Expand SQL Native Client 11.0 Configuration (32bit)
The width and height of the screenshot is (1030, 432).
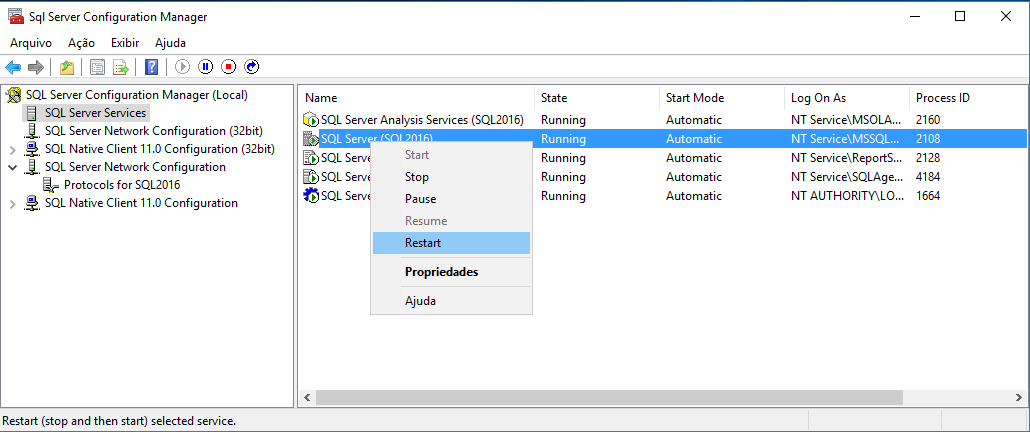12,149
